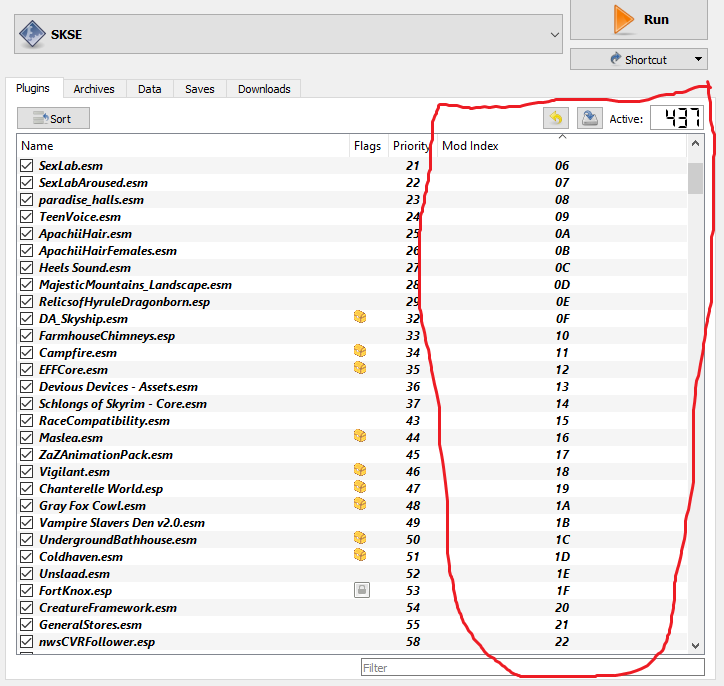Click mod index 1F cell
The height and width of the screenshot is (686, 724).
click(562, 590)
